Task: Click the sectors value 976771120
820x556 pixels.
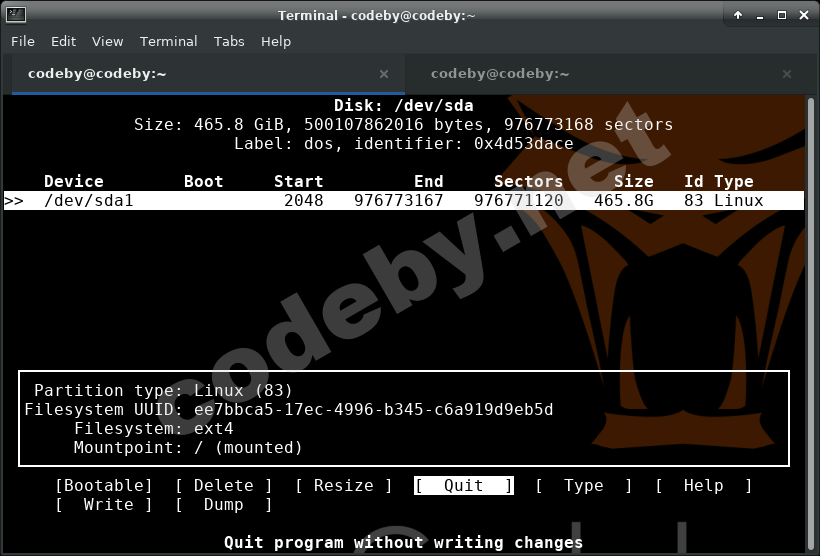Action: click(x=519, y=200)
